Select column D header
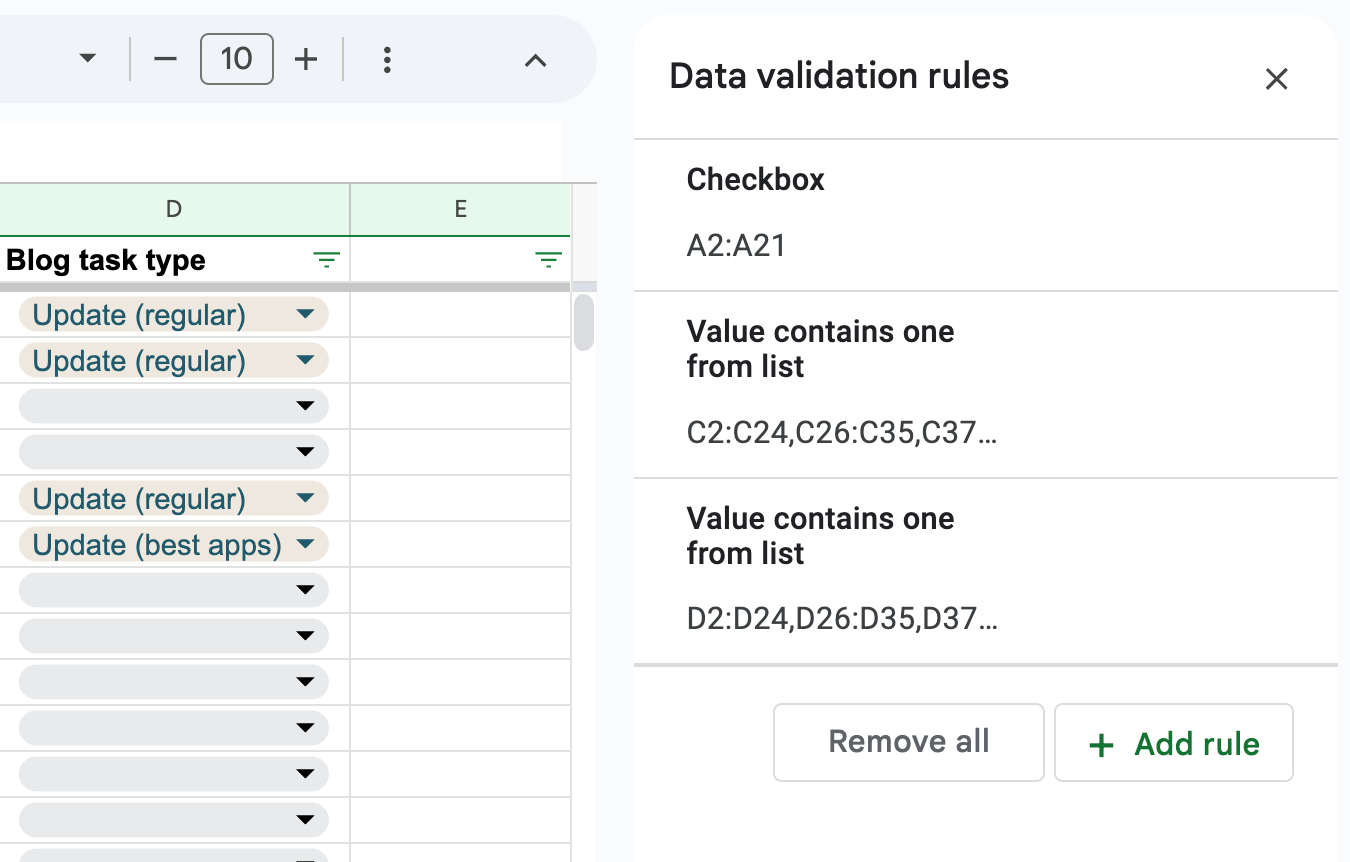Viewport: 1350px width, 862px height. pos(174,209)
